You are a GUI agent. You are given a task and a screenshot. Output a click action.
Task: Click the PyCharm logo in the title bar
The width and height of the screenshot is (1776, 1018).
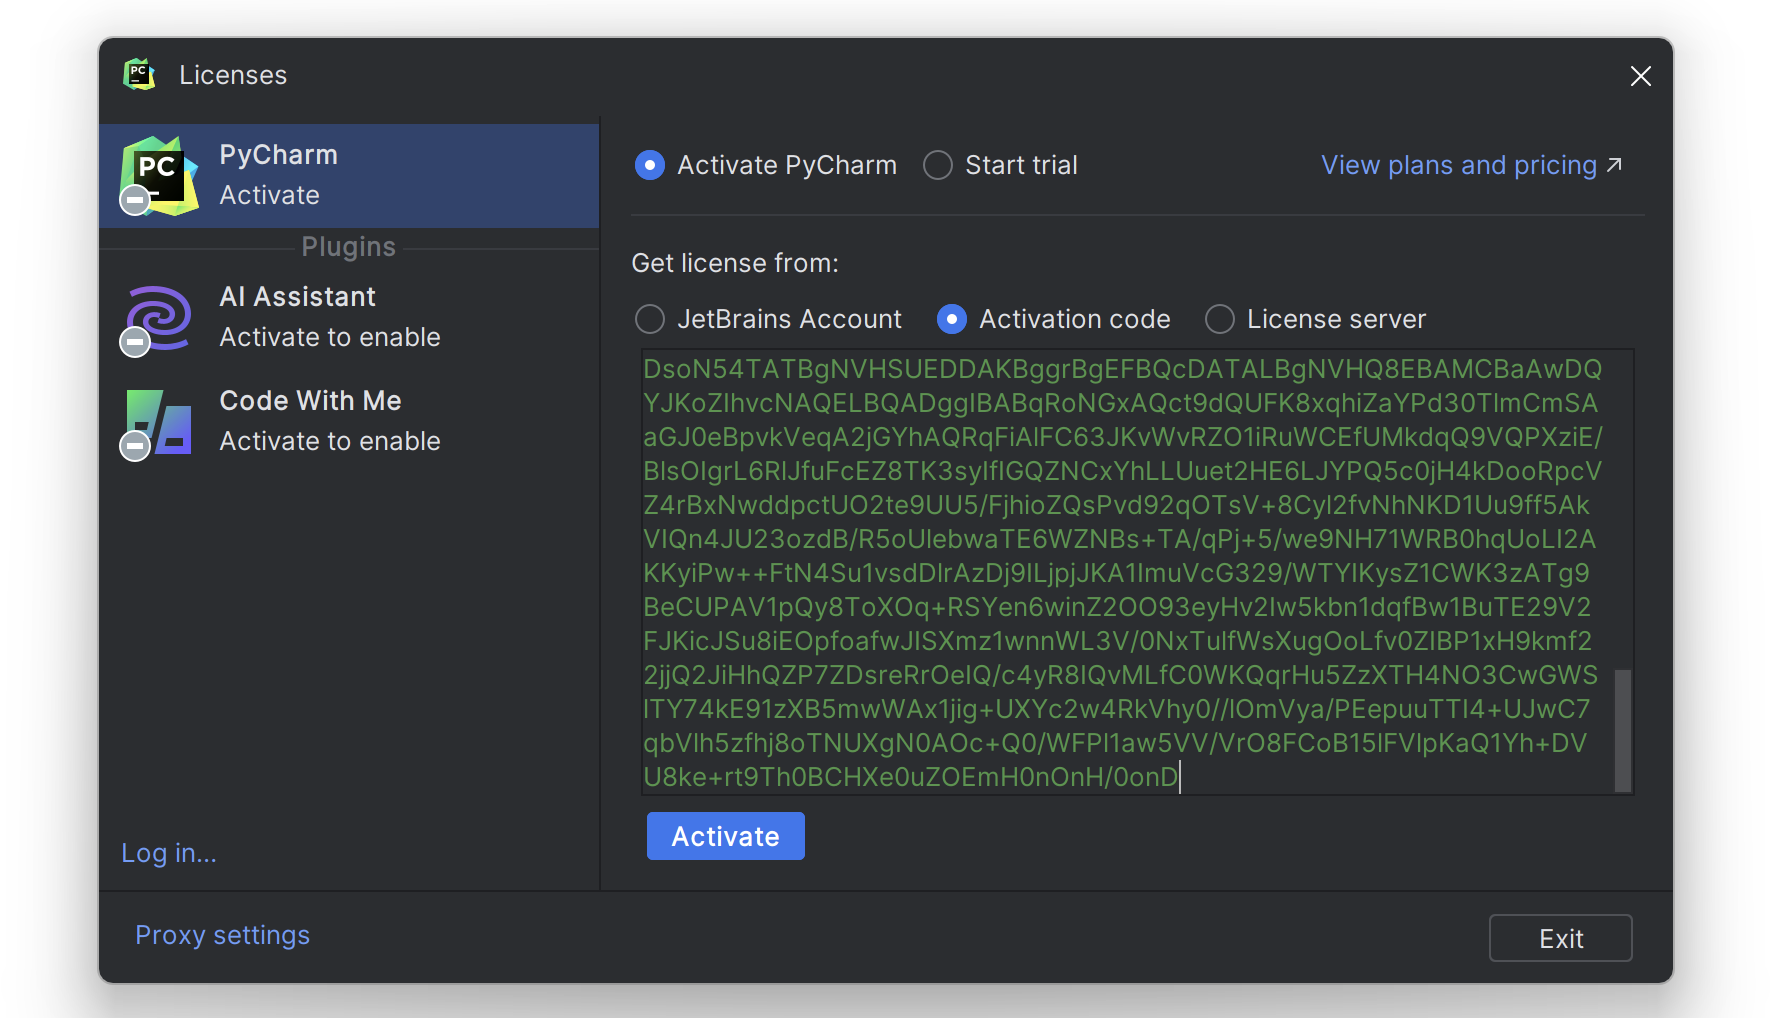pyautogui.click(x=139, y=75)
